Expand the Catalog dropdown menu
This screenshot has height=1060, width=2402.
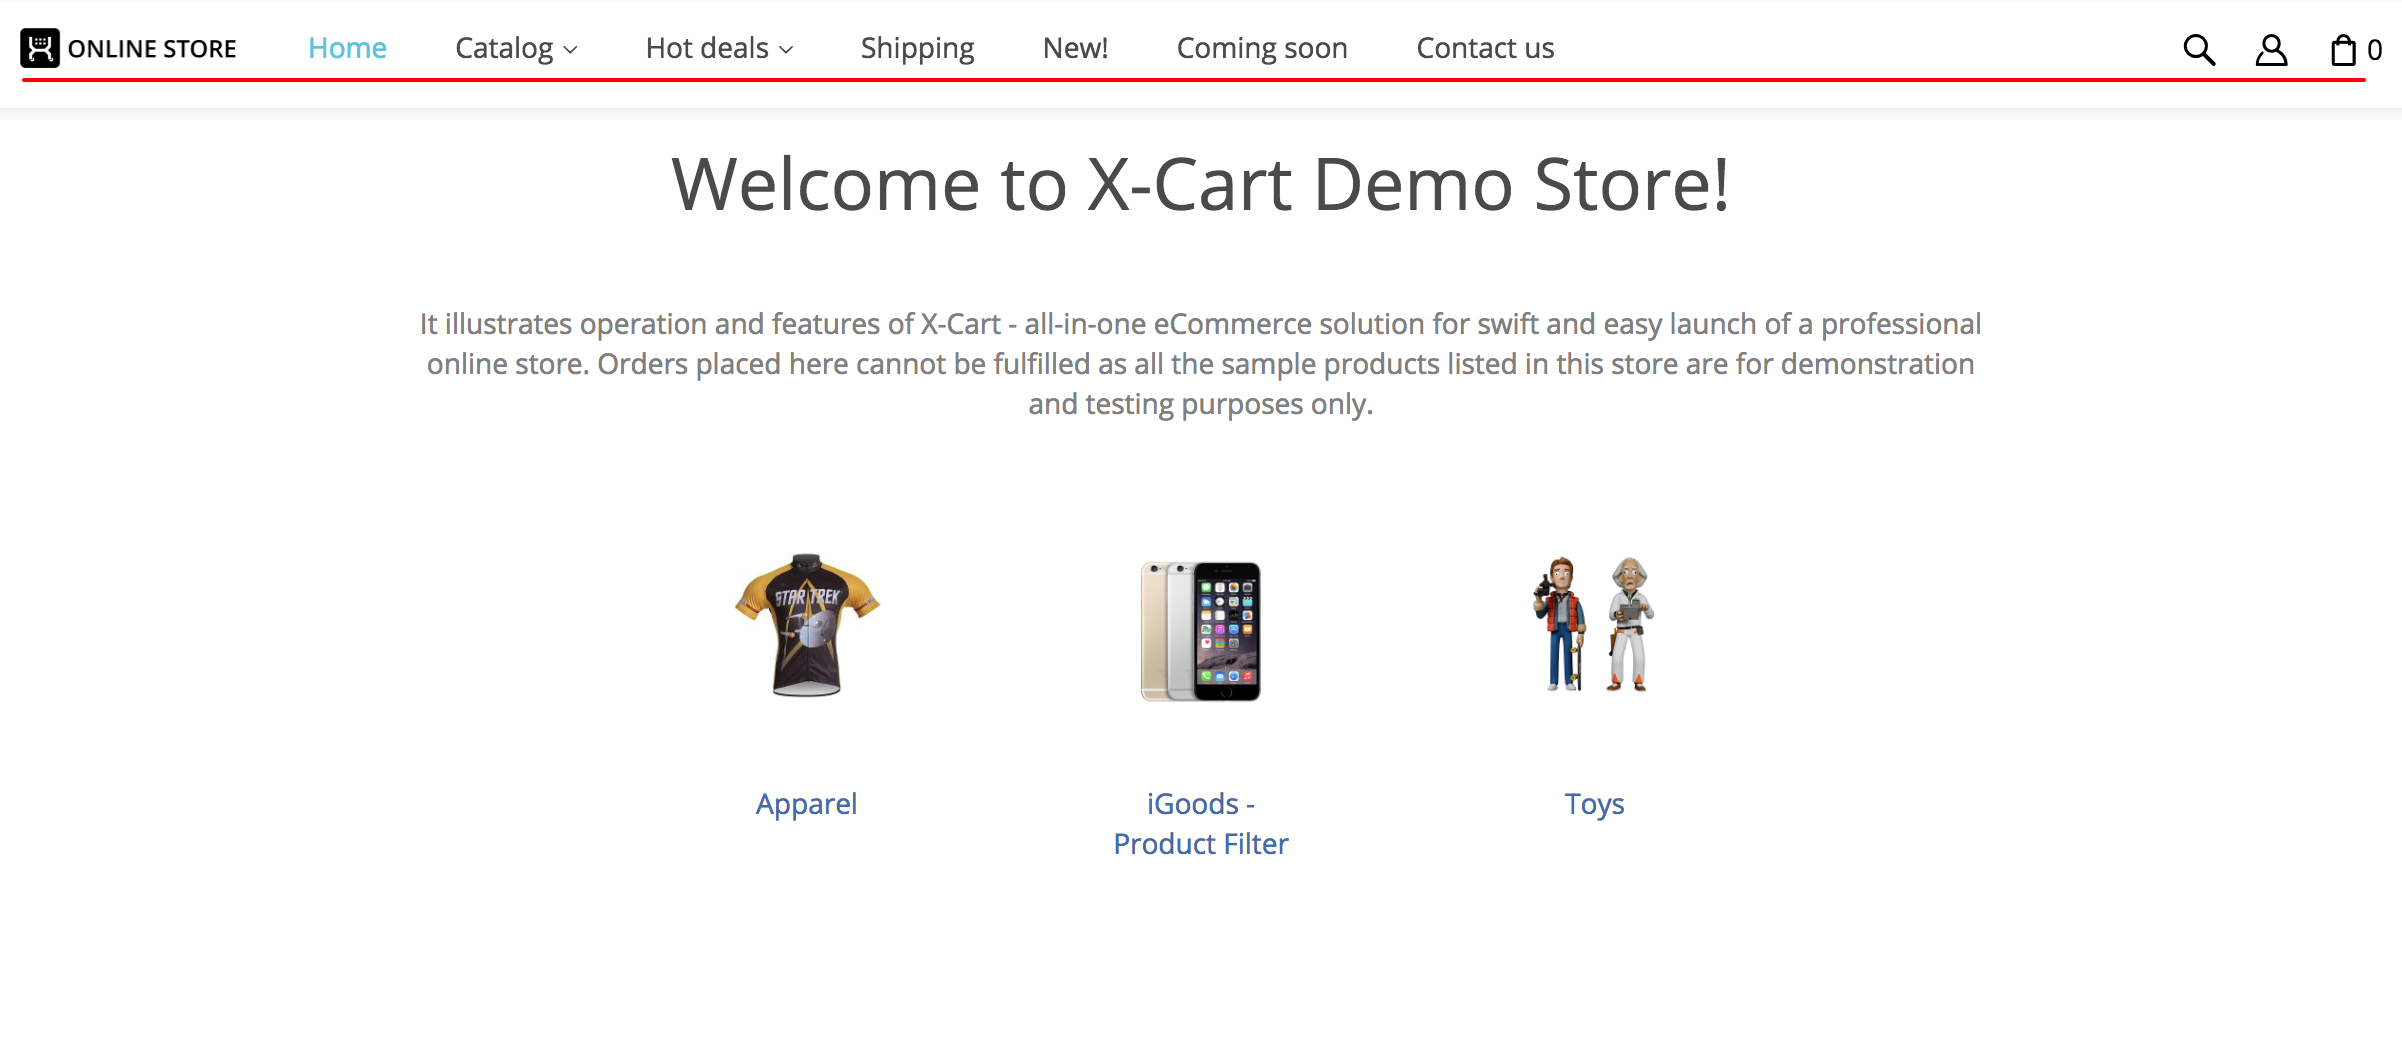(x=504, y=48)
